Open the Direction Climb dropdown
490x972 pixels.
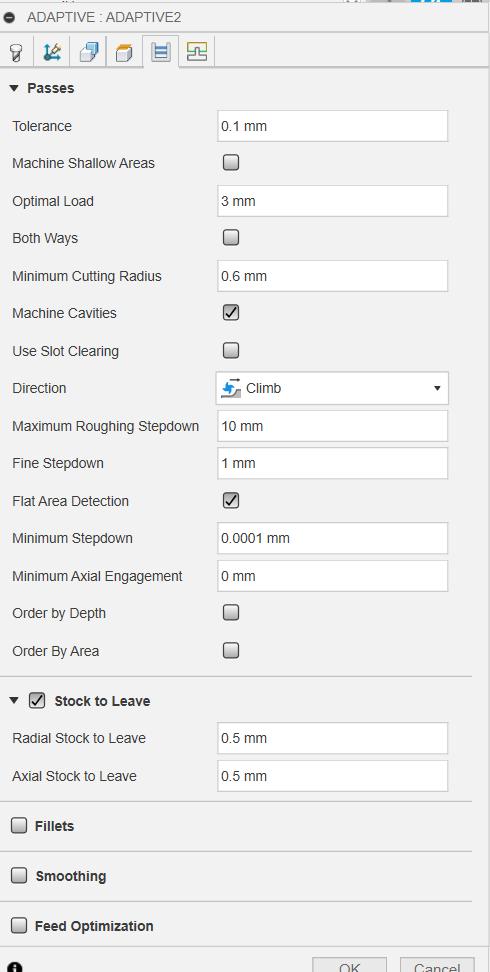coord(332,388)
